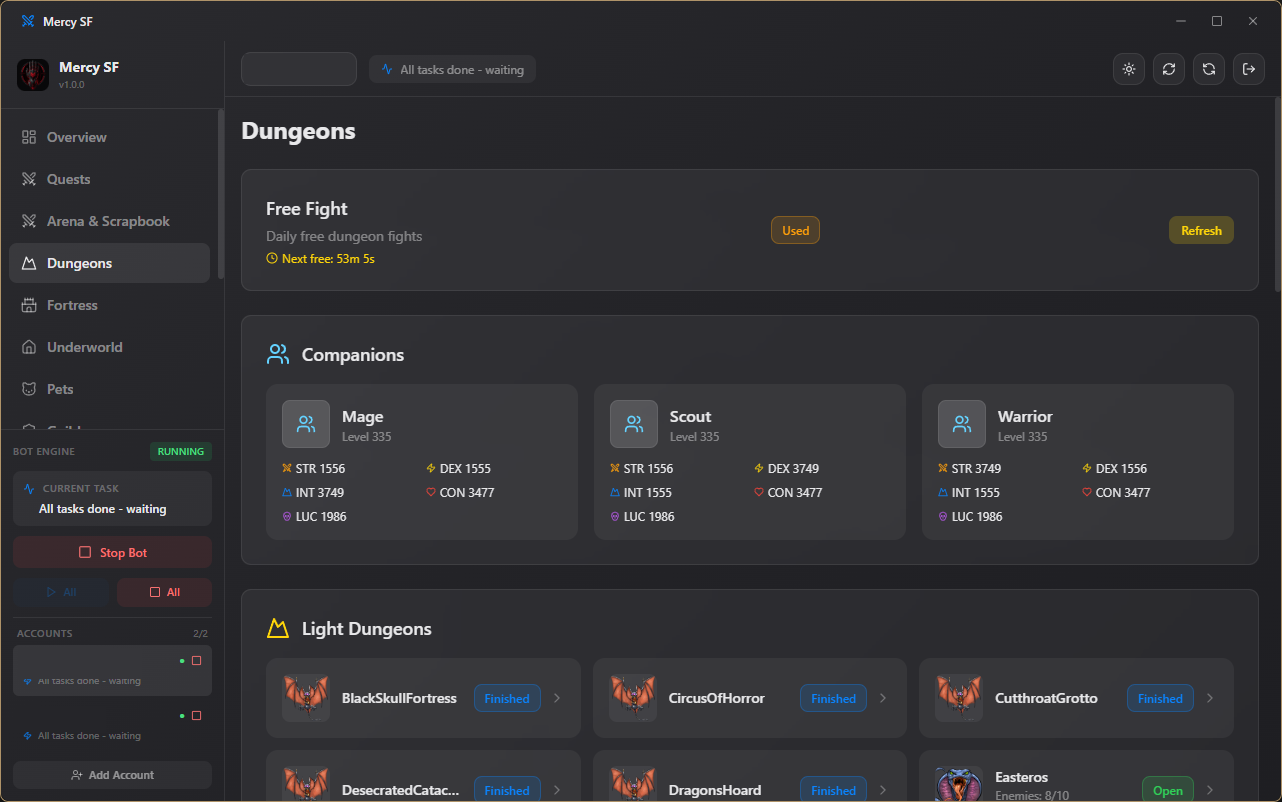The height and width of the screenshot is (802, 1282).
Task: Expand Easteros with its chevron
Action: point(1210,790)
